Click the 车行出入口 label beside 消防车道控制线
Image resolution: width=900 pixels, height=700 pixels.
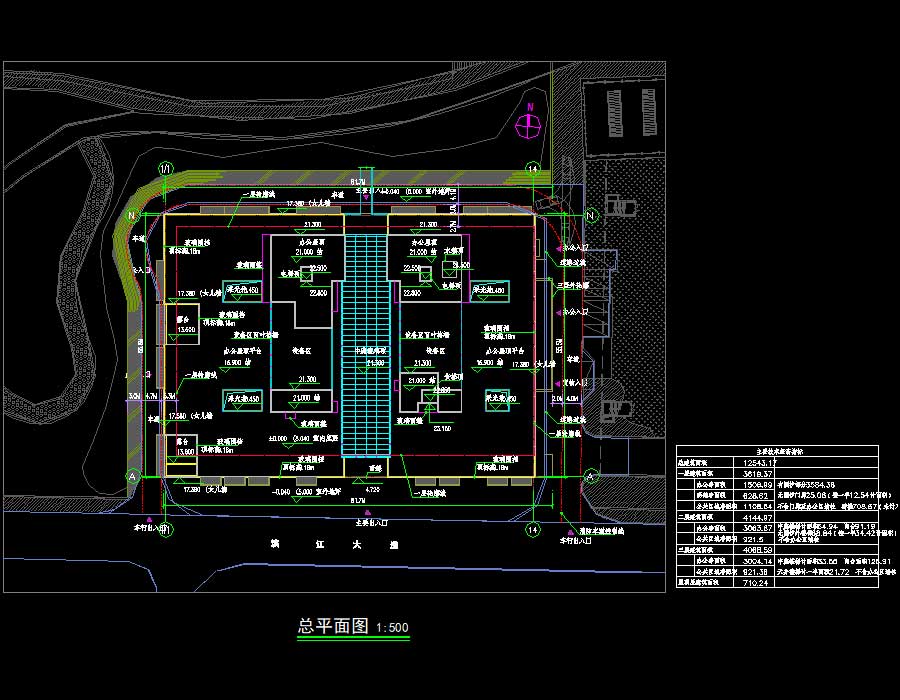pyautogui.click(x=576, y=540)
